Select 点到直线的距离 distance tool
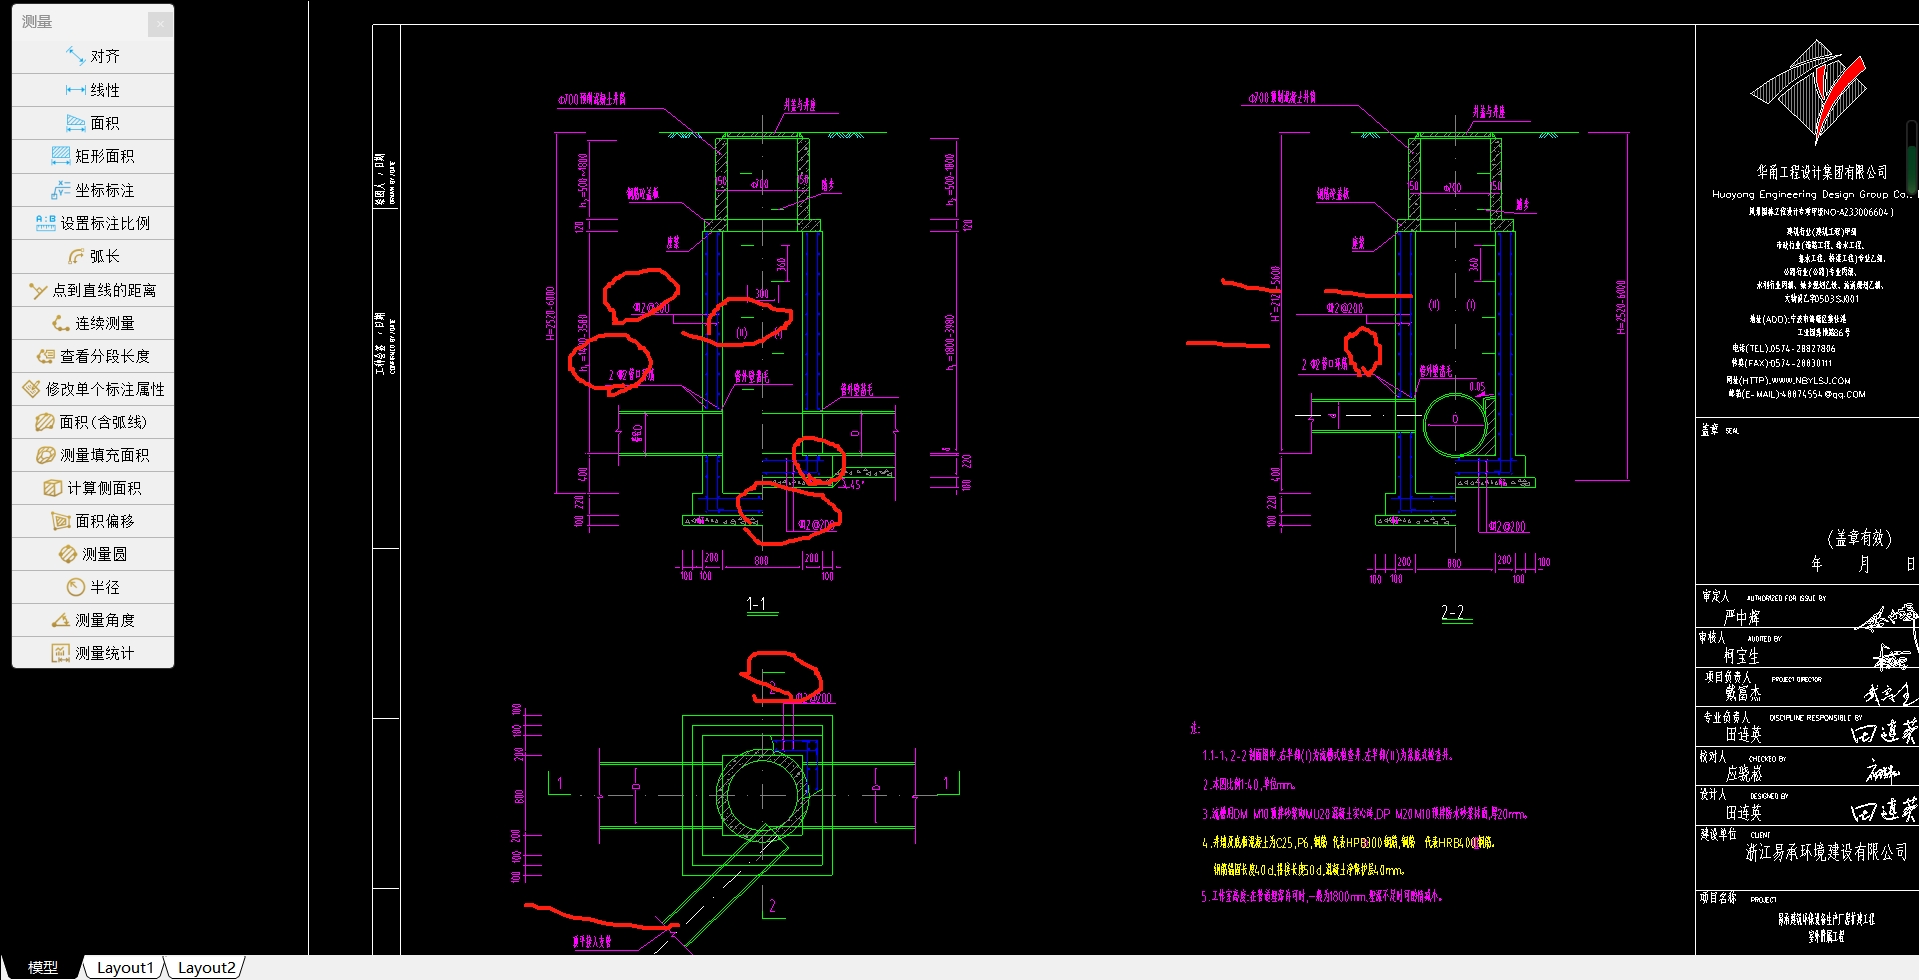 pos(93,290)
